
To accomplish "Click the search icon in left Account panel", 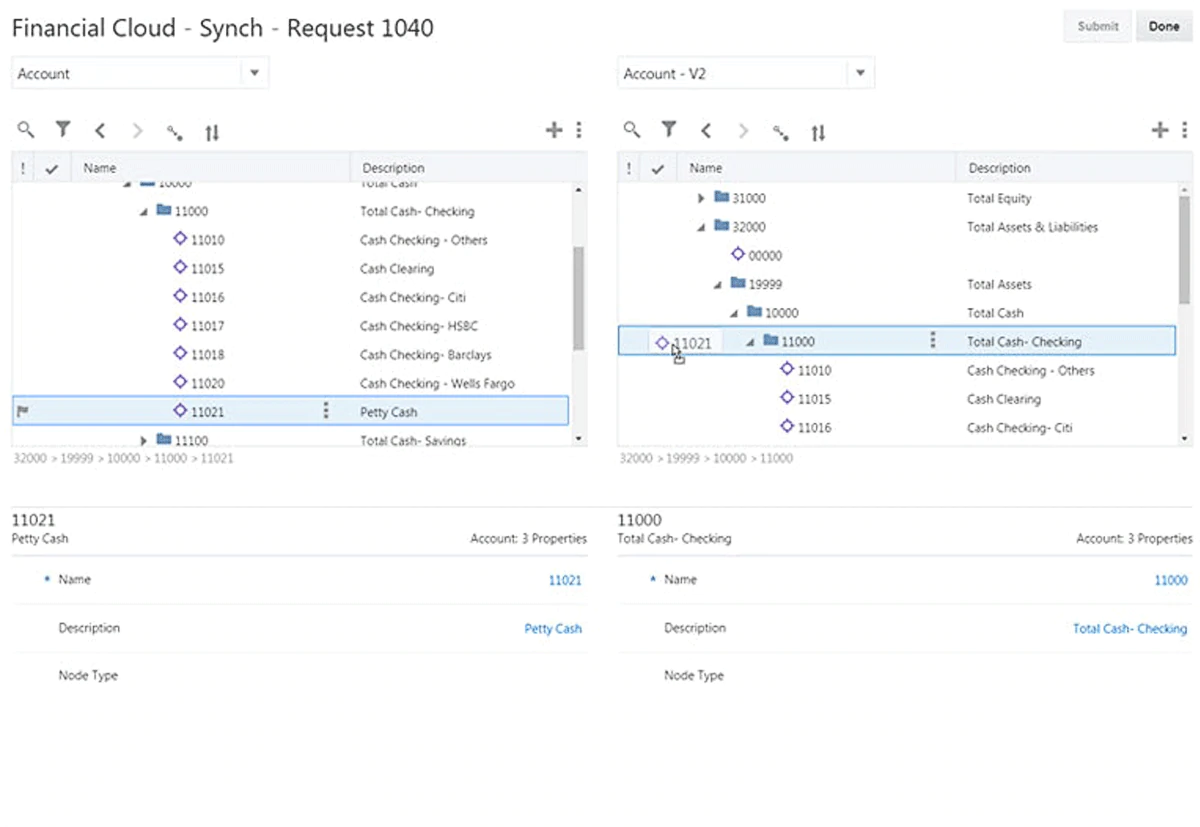I will [26, 130].
